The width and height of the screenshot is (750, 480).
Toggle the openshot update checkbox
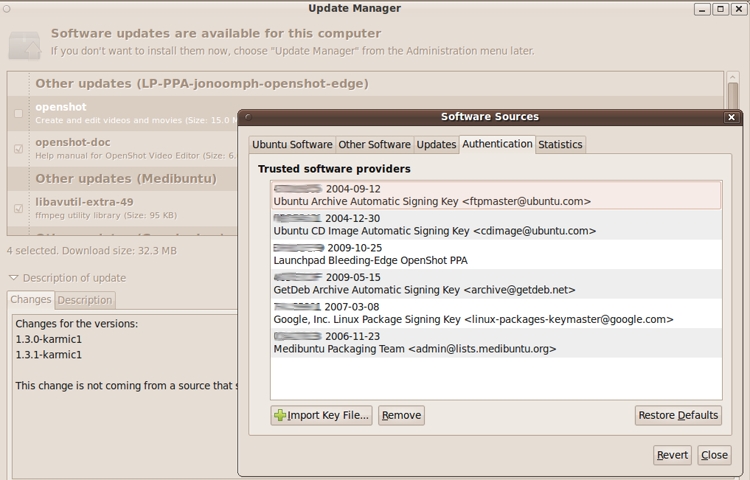18,113
